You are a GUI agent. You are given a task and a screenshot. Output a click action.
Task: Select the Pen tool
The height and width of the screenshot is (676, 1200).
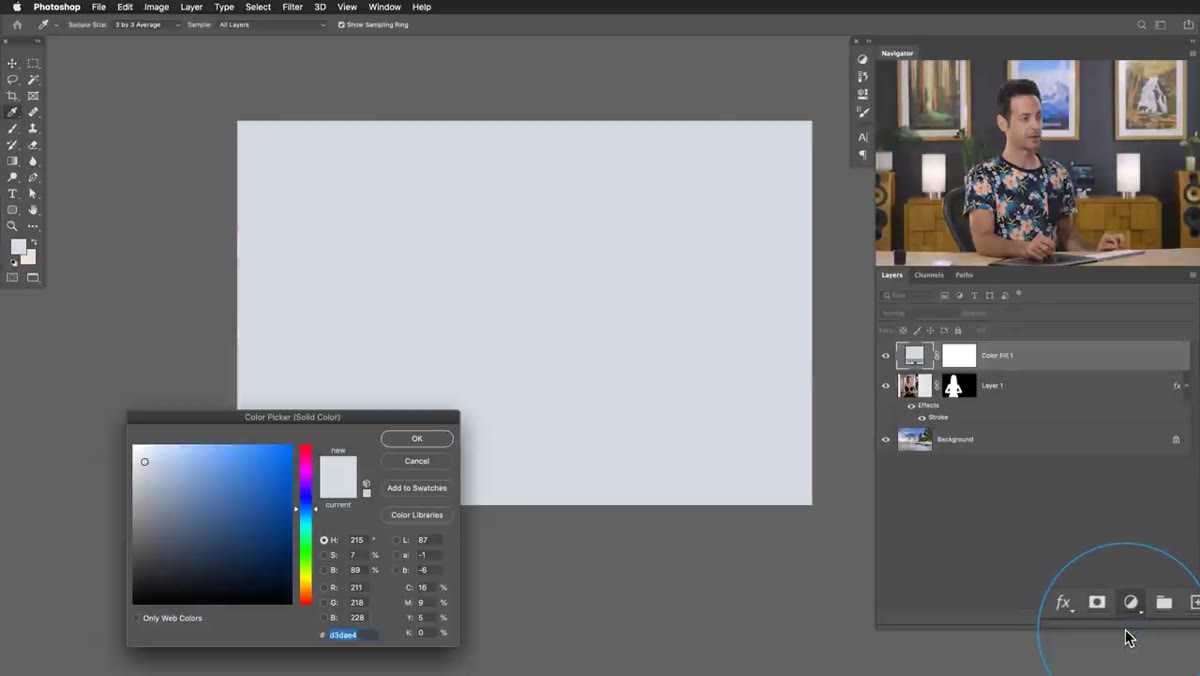click(33, 177)
